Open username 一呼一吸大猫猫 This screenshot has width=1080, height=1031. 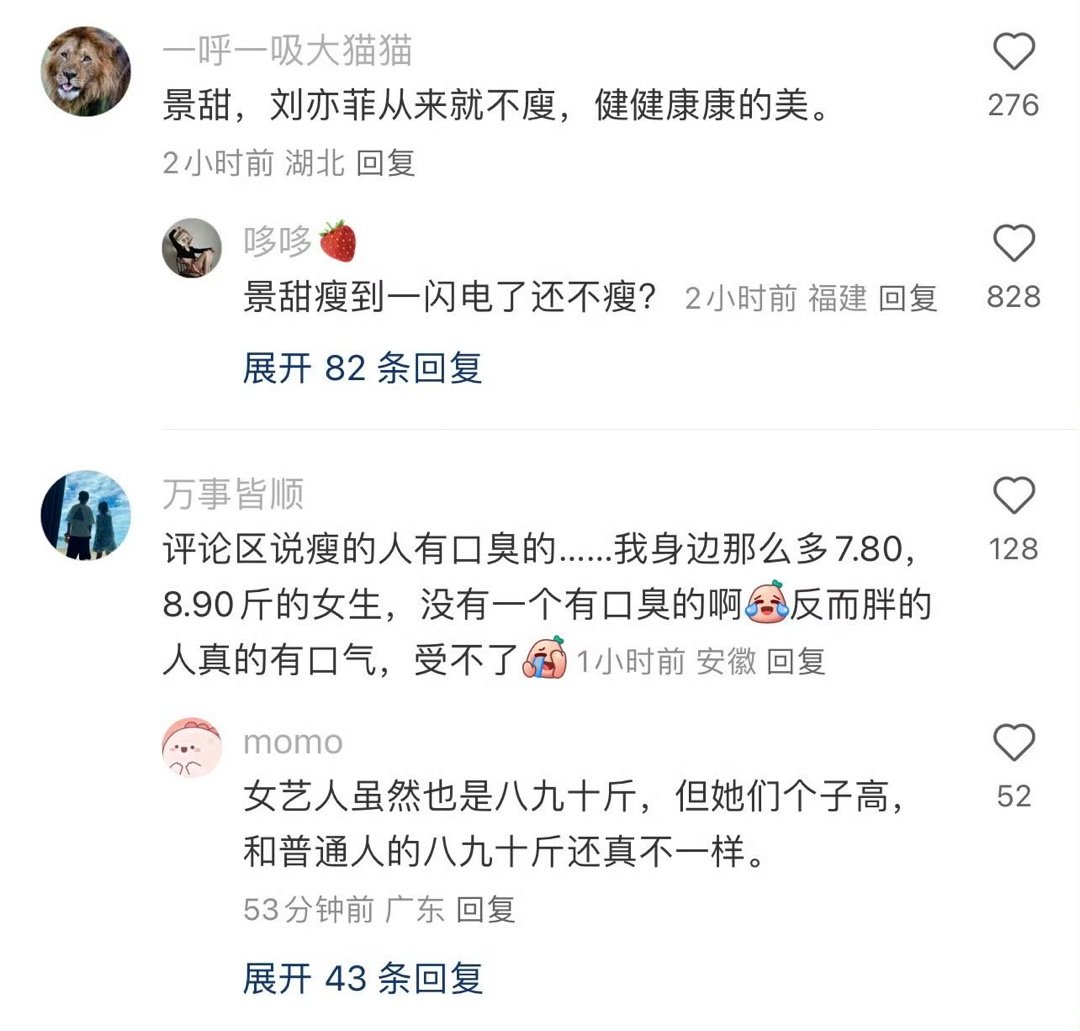click(x=287, y=50)
